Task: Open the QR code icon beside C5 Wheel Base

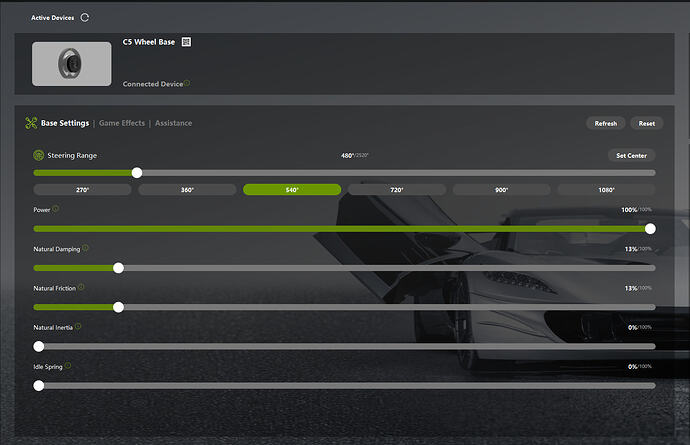Action: coord(186,42)
